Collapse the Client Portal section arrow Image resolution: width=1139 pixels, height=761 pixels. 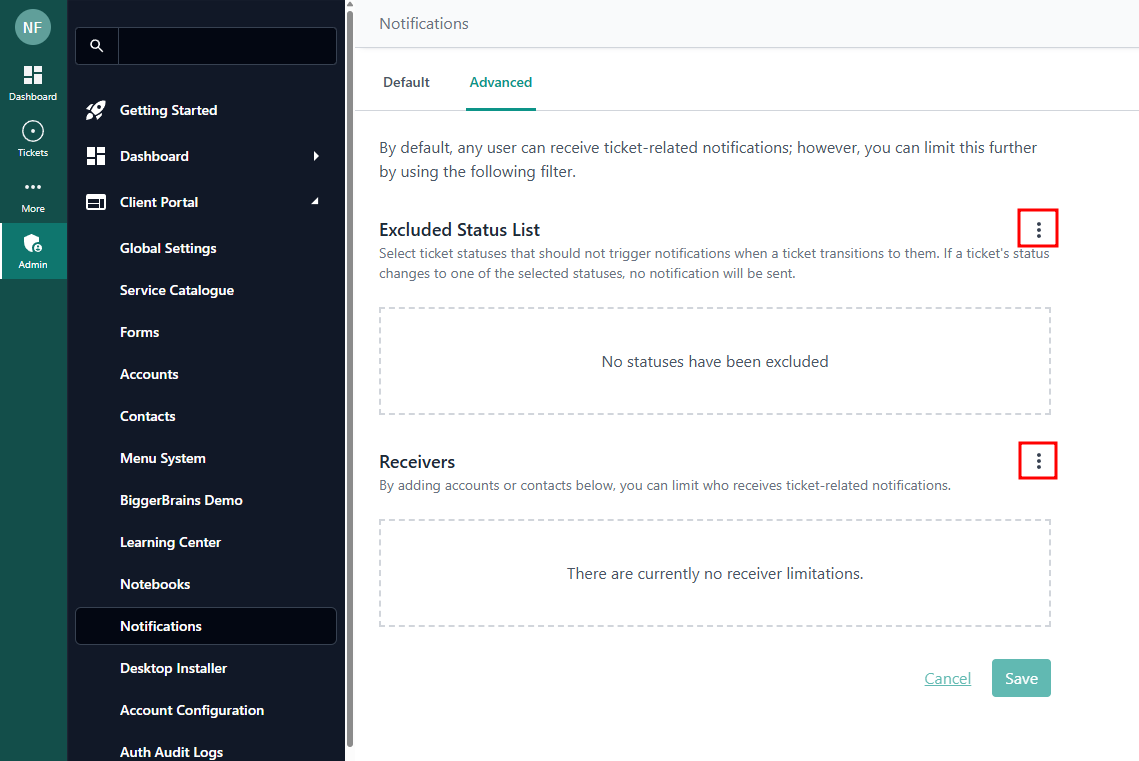[x=316, y=202]
